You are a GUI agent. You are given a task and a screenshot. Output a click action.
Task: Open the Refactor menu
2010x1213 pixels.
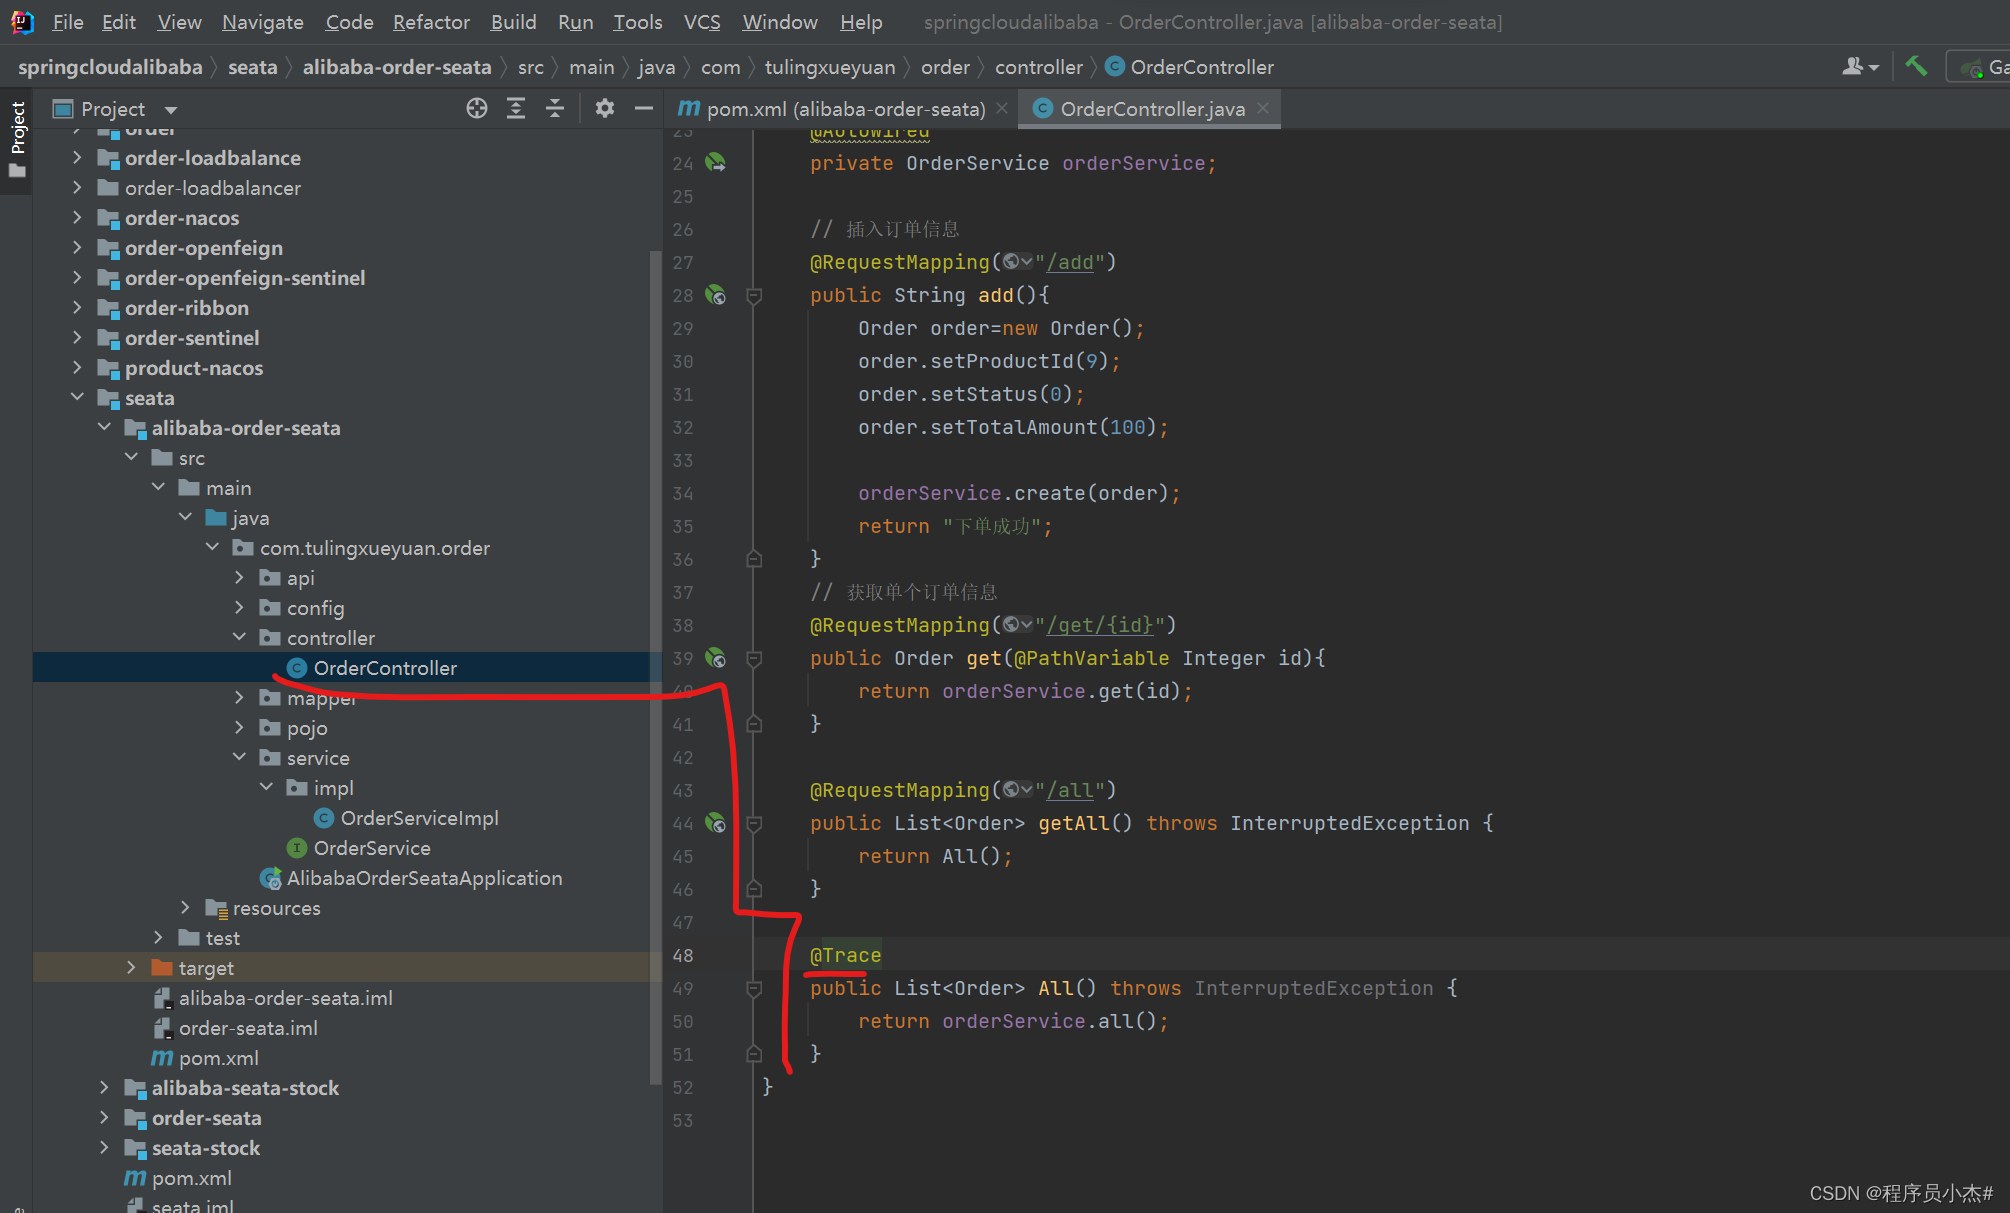tap(431, 22)
